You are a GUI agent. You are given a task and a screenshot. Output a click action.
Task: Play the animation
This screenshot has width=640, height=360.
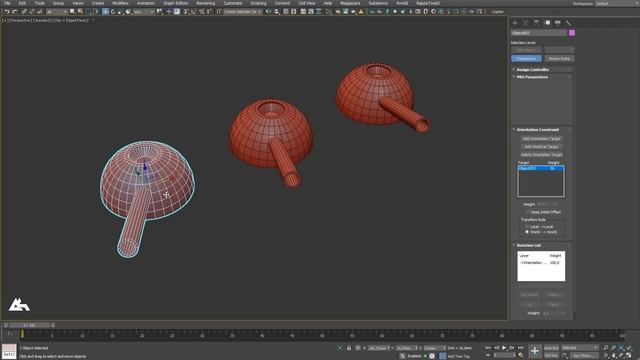click(504, 348)
